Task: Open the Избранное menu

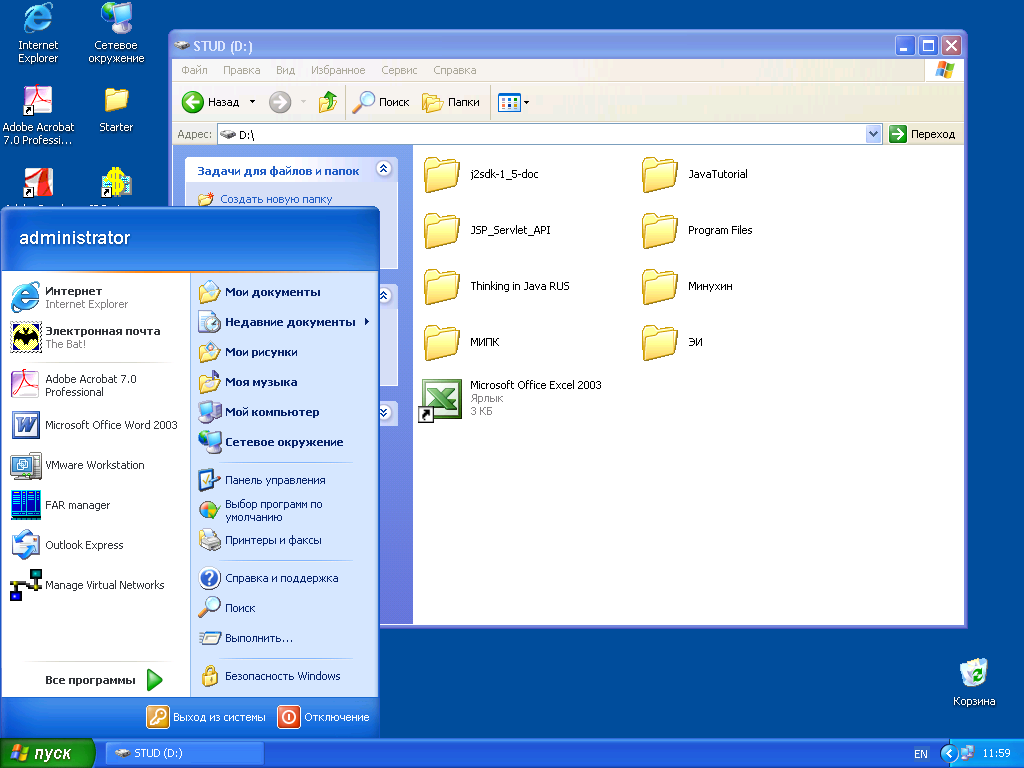Action: pyautogui.click(x=338, y=70)
